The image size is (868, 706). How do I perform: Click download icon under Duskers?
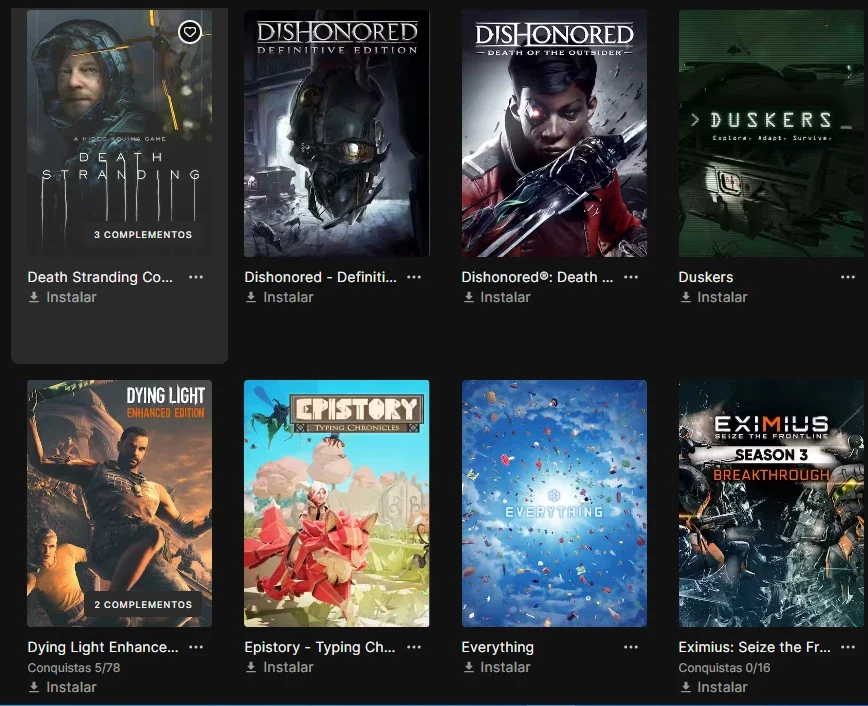685,297
